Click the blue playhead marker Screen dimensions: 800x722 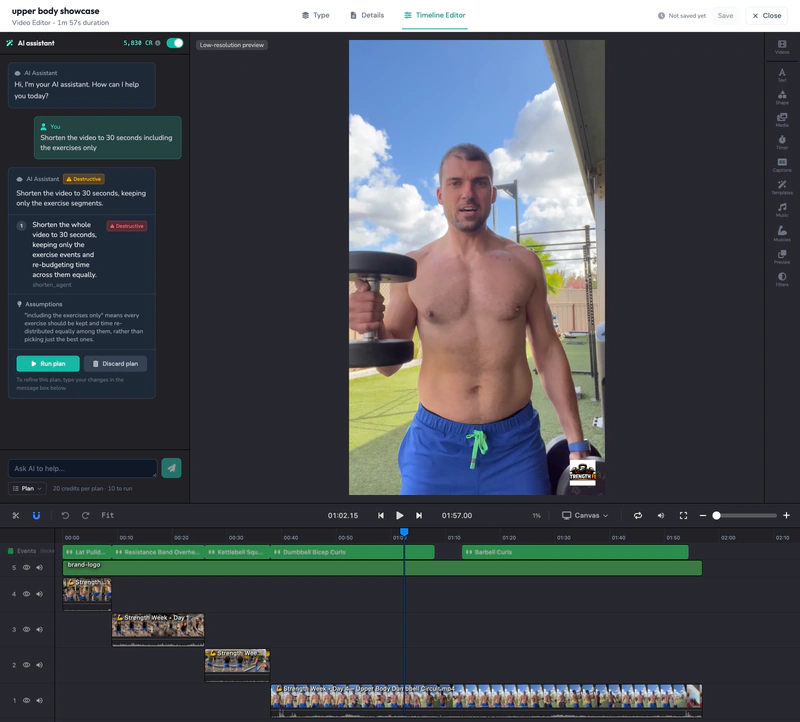(x=404, y=532)
